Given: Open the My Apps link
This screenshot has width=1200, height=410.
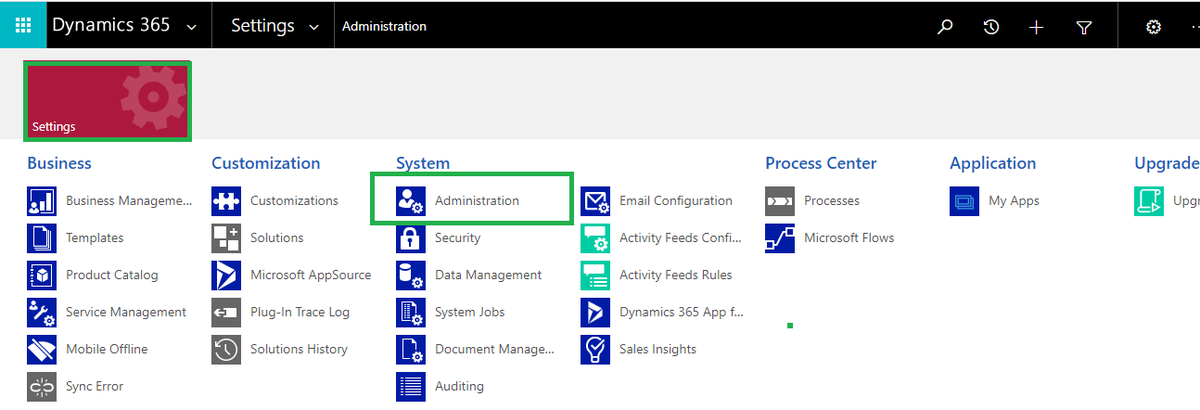Looking at the screenshot, I should 1014,201.
